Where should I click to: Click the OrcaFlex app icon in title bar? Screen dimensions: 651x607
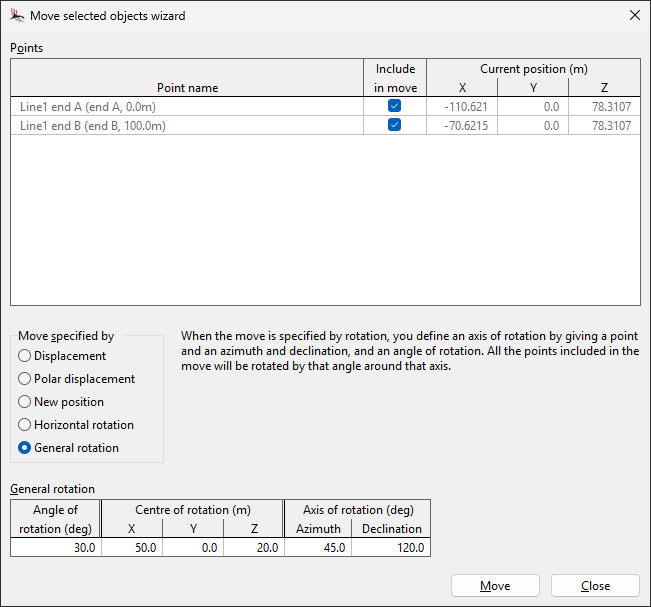[17, 16]
